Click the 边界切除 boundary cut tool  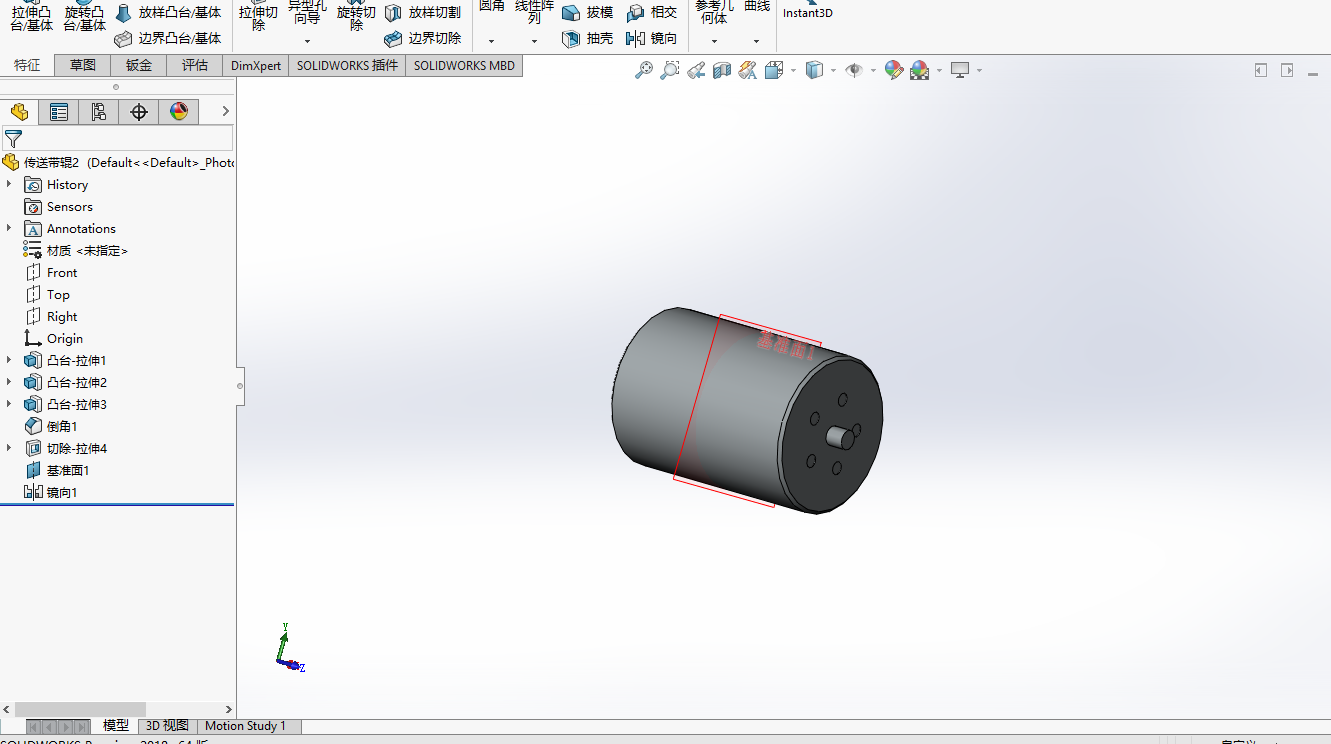(x=423, y=39)
